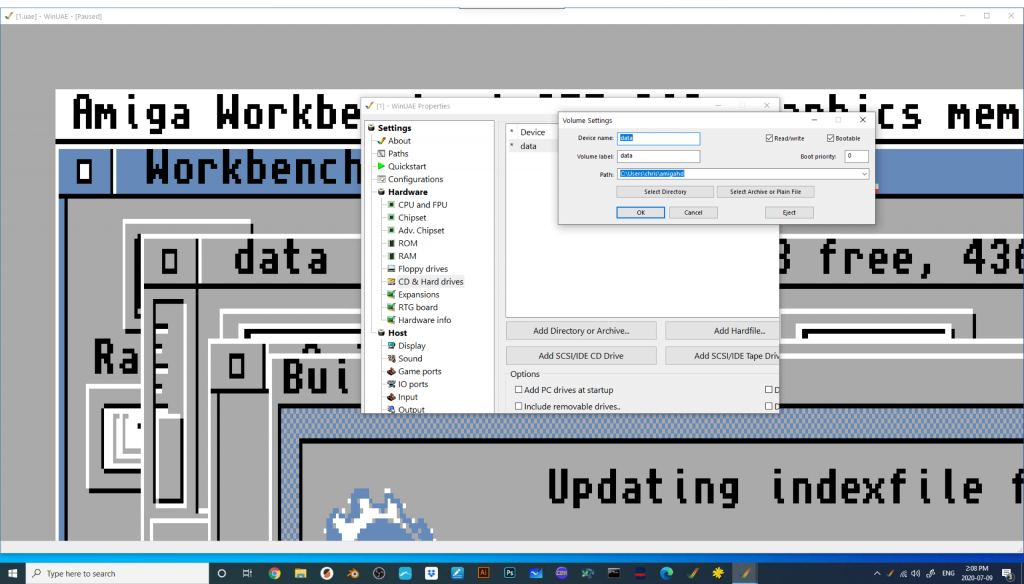The width and height of the screenshot is (1024, 584).
Task: Click the Windows search box
Action: 118,573
